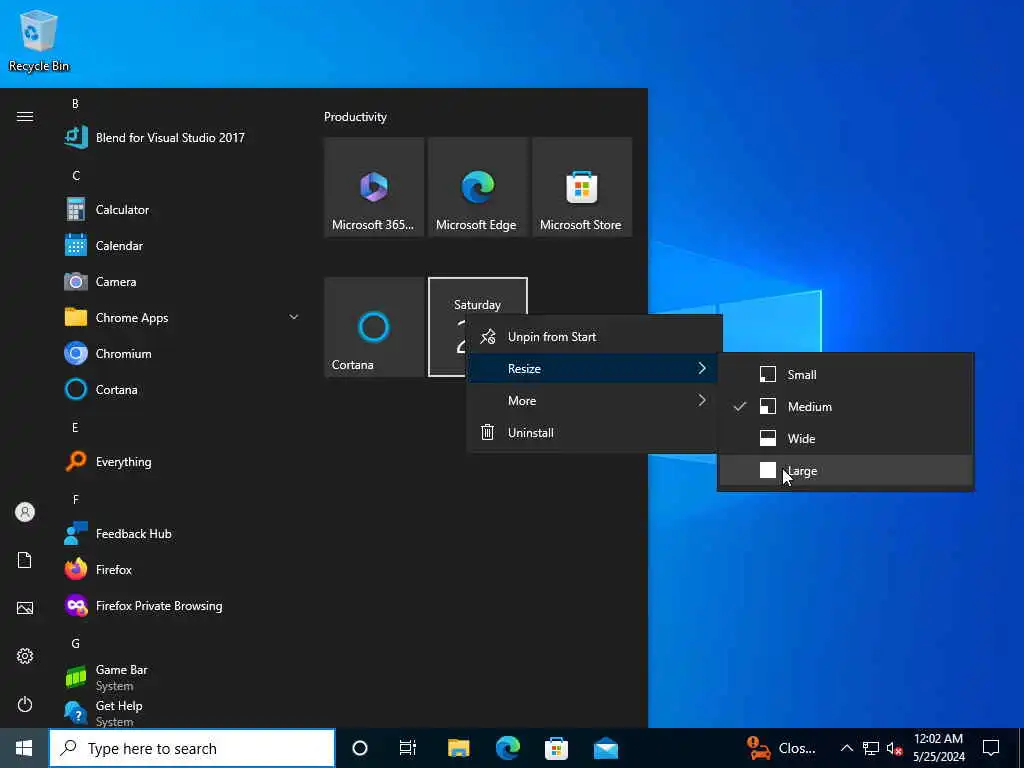Expand the More submenu arrow

tap(702, 400)
